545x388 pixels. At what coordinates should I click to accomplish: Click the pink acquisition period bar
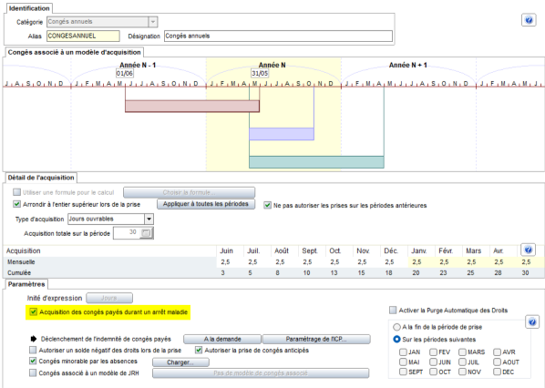(x=192, y=106)
